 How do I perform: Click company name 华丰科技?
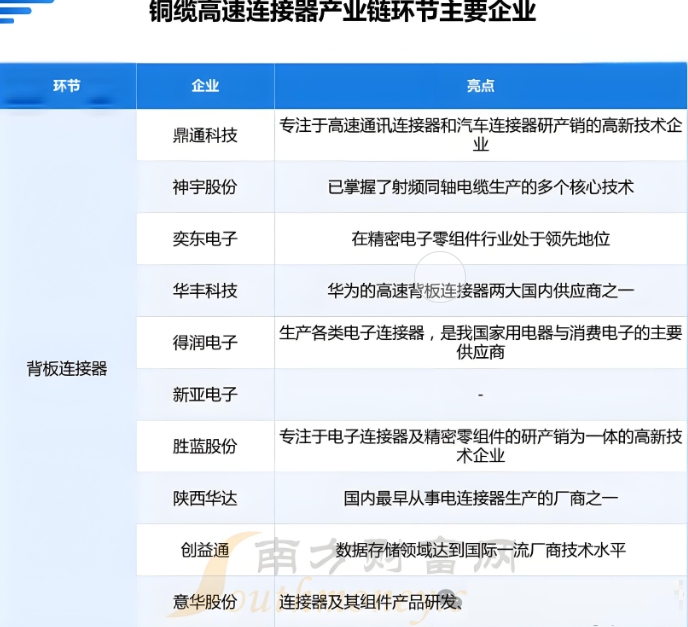(x=205, y=290)
